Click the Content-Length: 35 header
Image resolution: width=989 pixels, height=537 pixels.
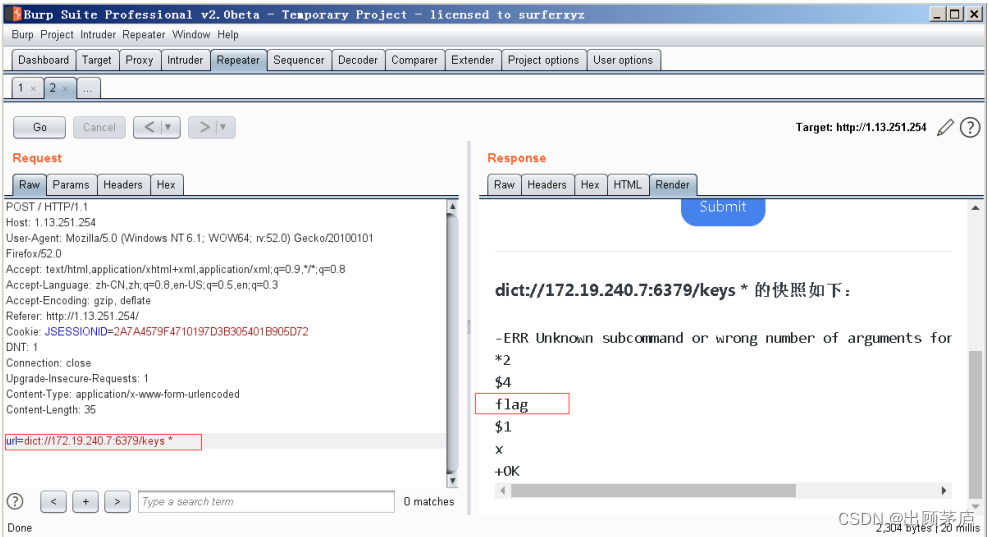click(x=51, y=410)
